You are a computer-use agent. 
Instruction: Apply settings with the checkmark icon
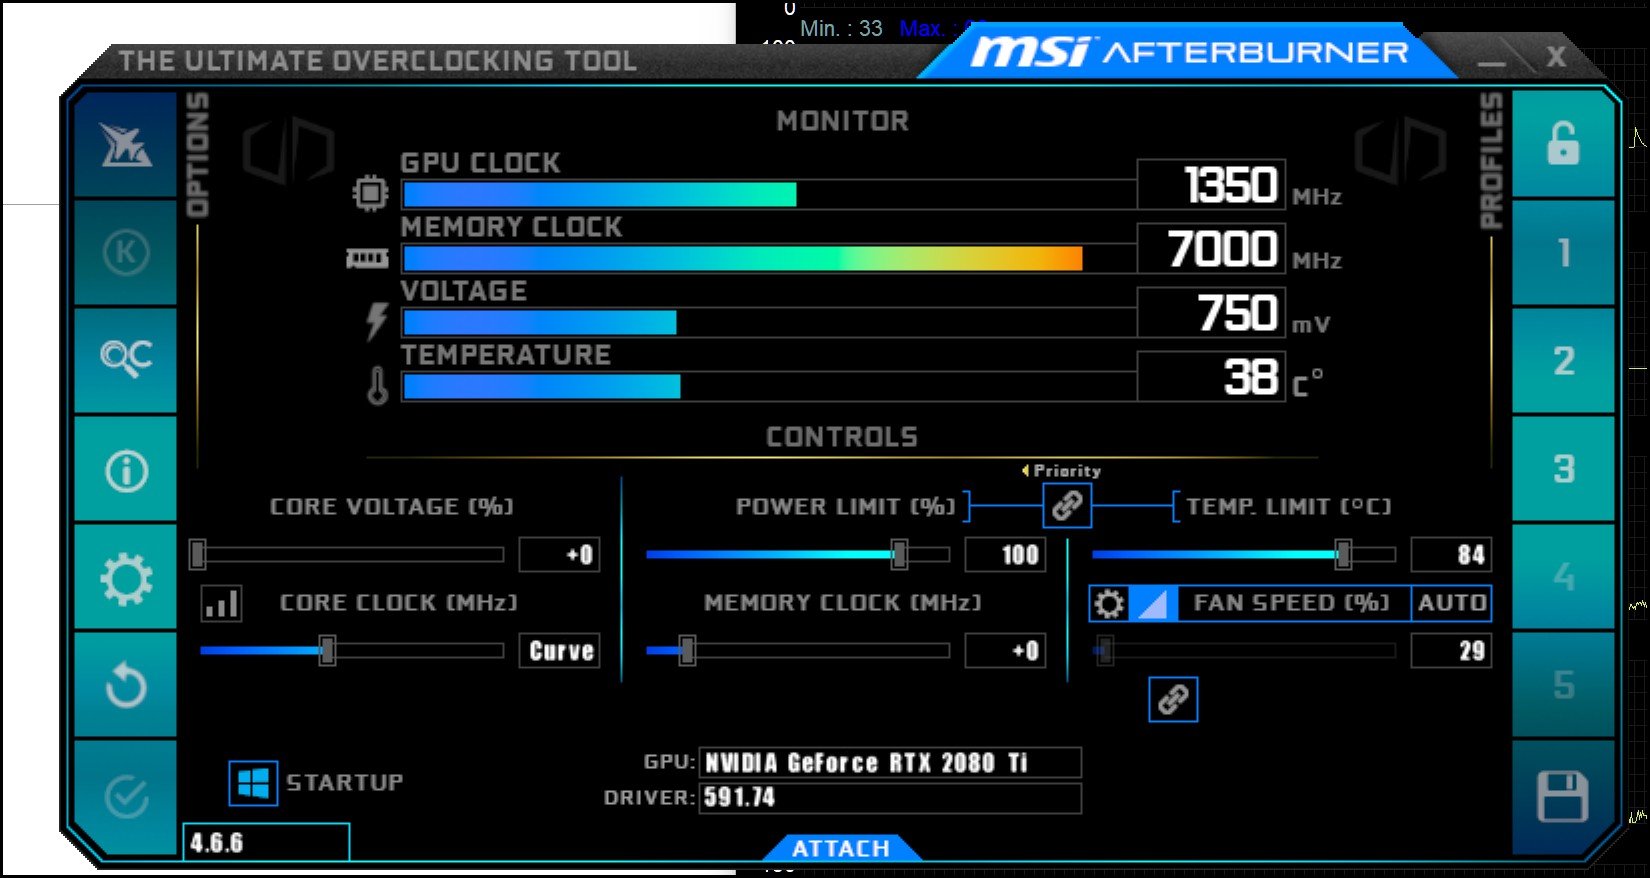[x=126, y=797]
